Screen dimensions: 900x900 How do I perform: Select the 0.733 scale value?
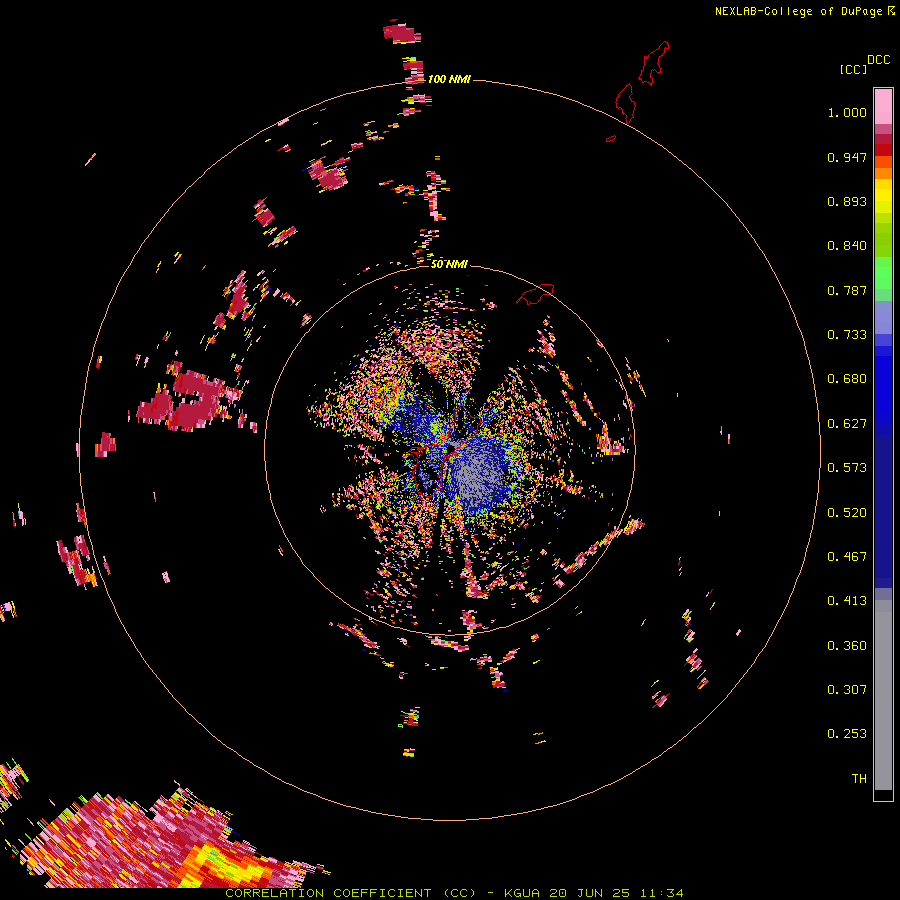click(847, 335)
